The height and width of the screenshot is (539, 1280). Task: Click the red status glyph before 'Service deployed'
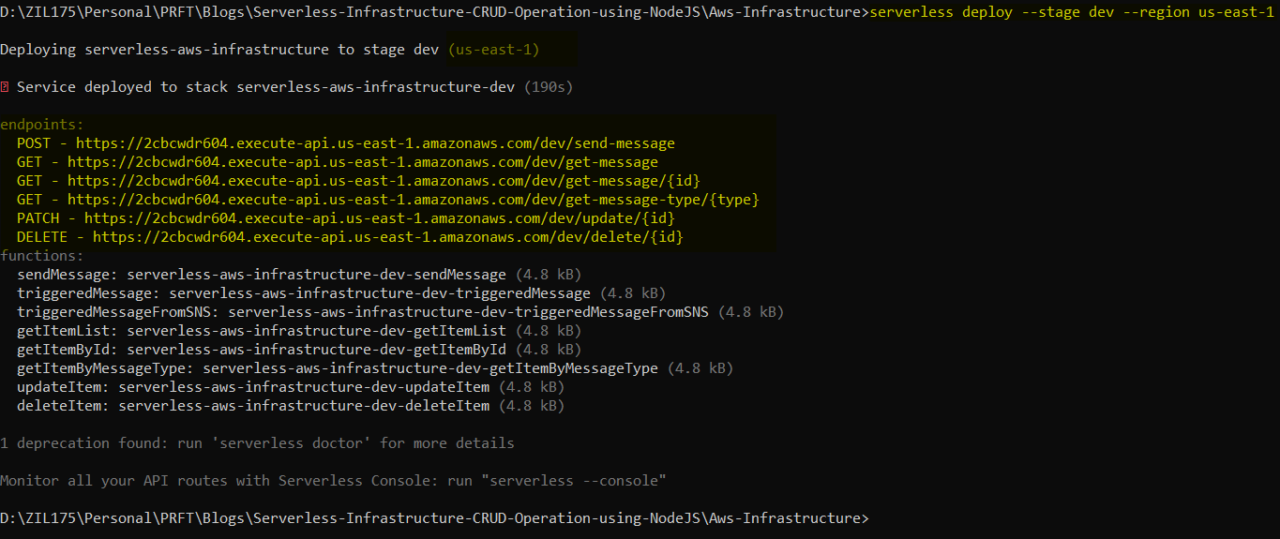pyautogui.click(x=5, y=88)
